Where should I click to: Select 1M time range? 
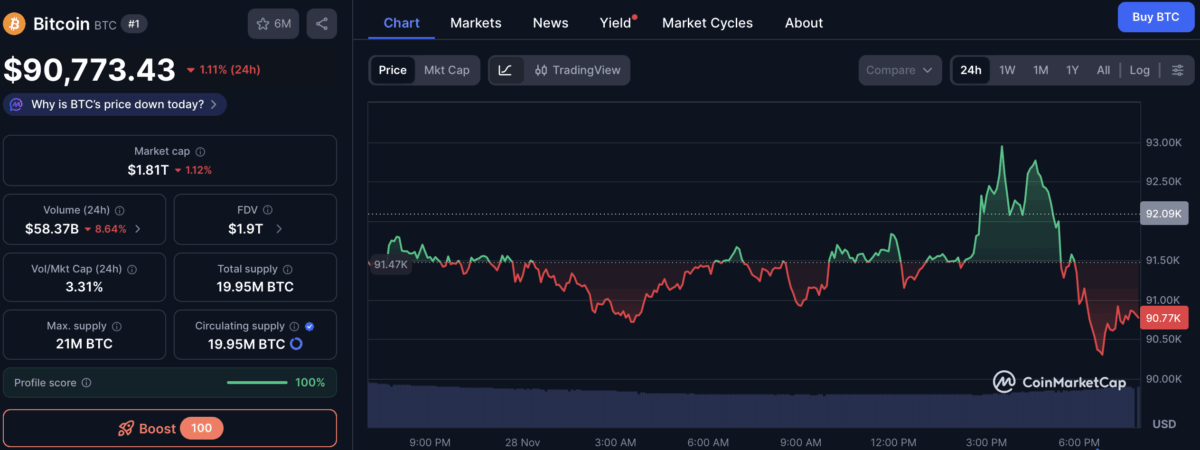[x=1041, y=70]
